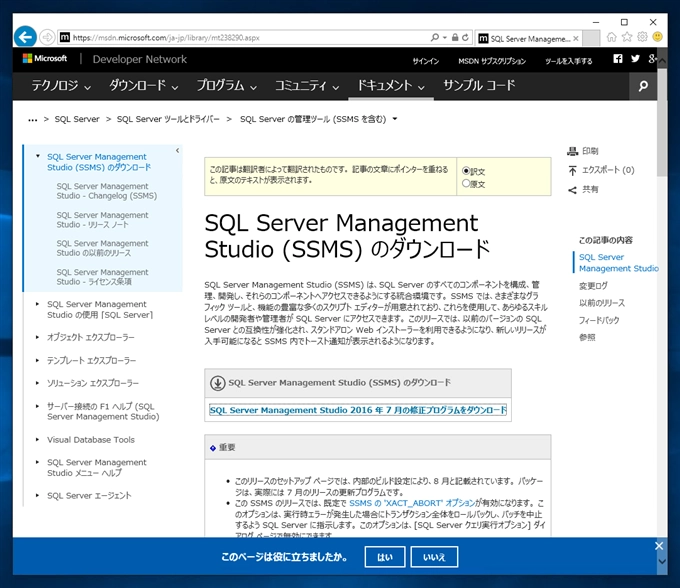Open the ドキュメント navigation menu
Viewport: 680px width, 588px height.
[x=391, y=86]
